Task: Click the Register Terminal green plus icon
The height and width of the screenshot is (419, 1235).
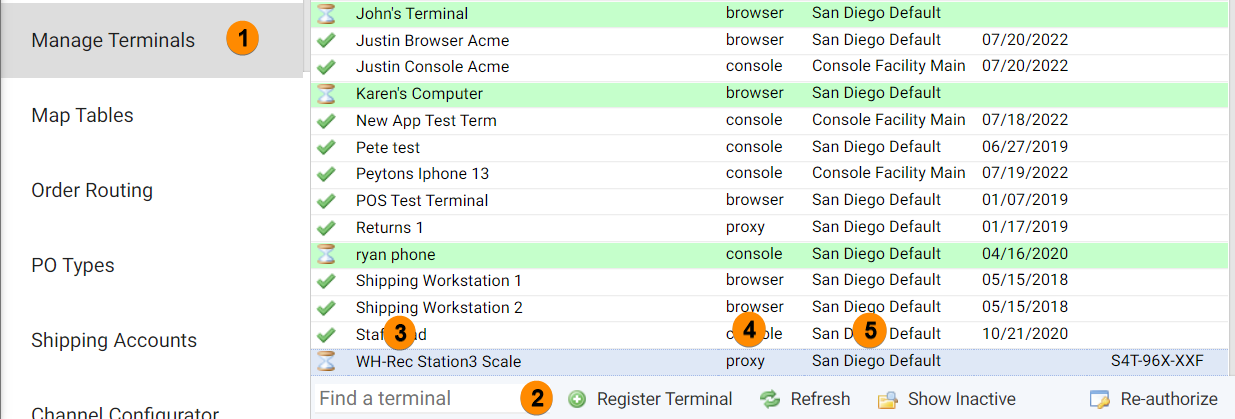Action: (x=577, y=399)
